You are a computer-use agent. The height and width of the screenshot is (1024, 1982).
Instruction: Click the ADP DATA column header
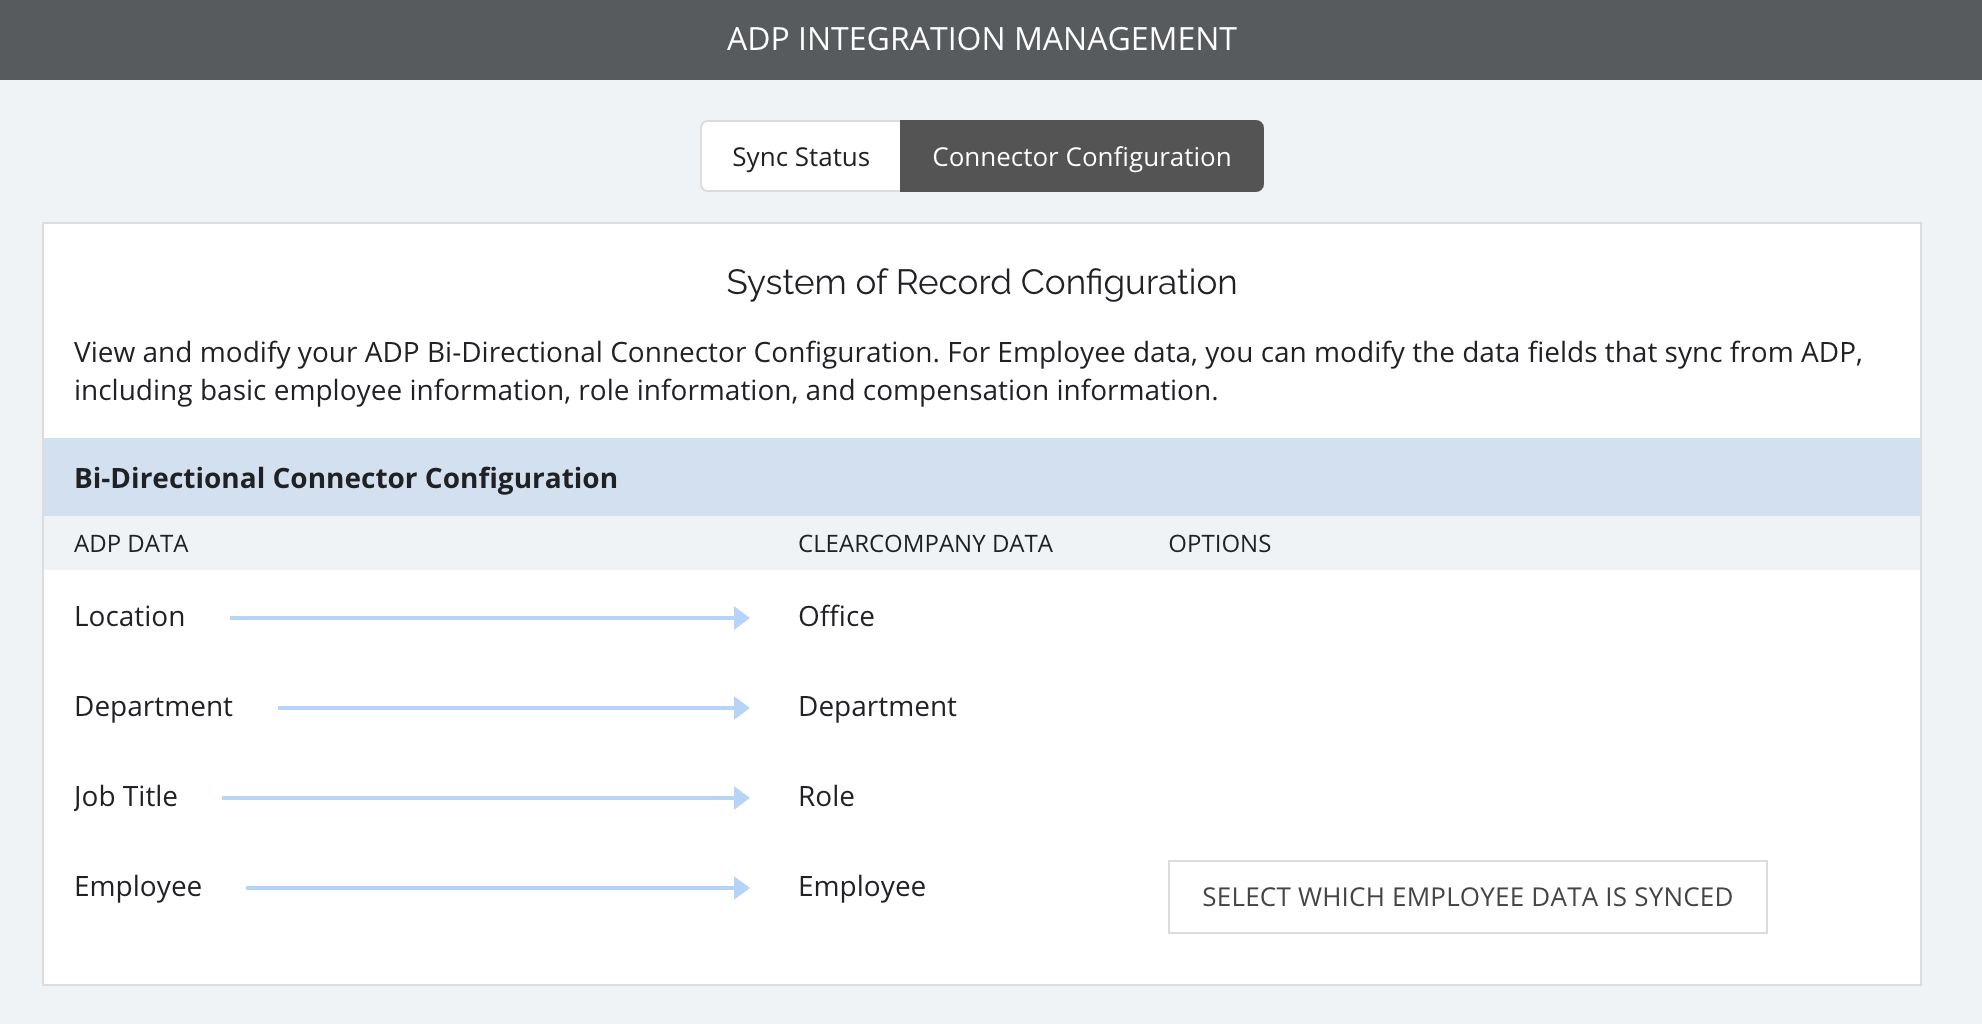coord(131,544)
